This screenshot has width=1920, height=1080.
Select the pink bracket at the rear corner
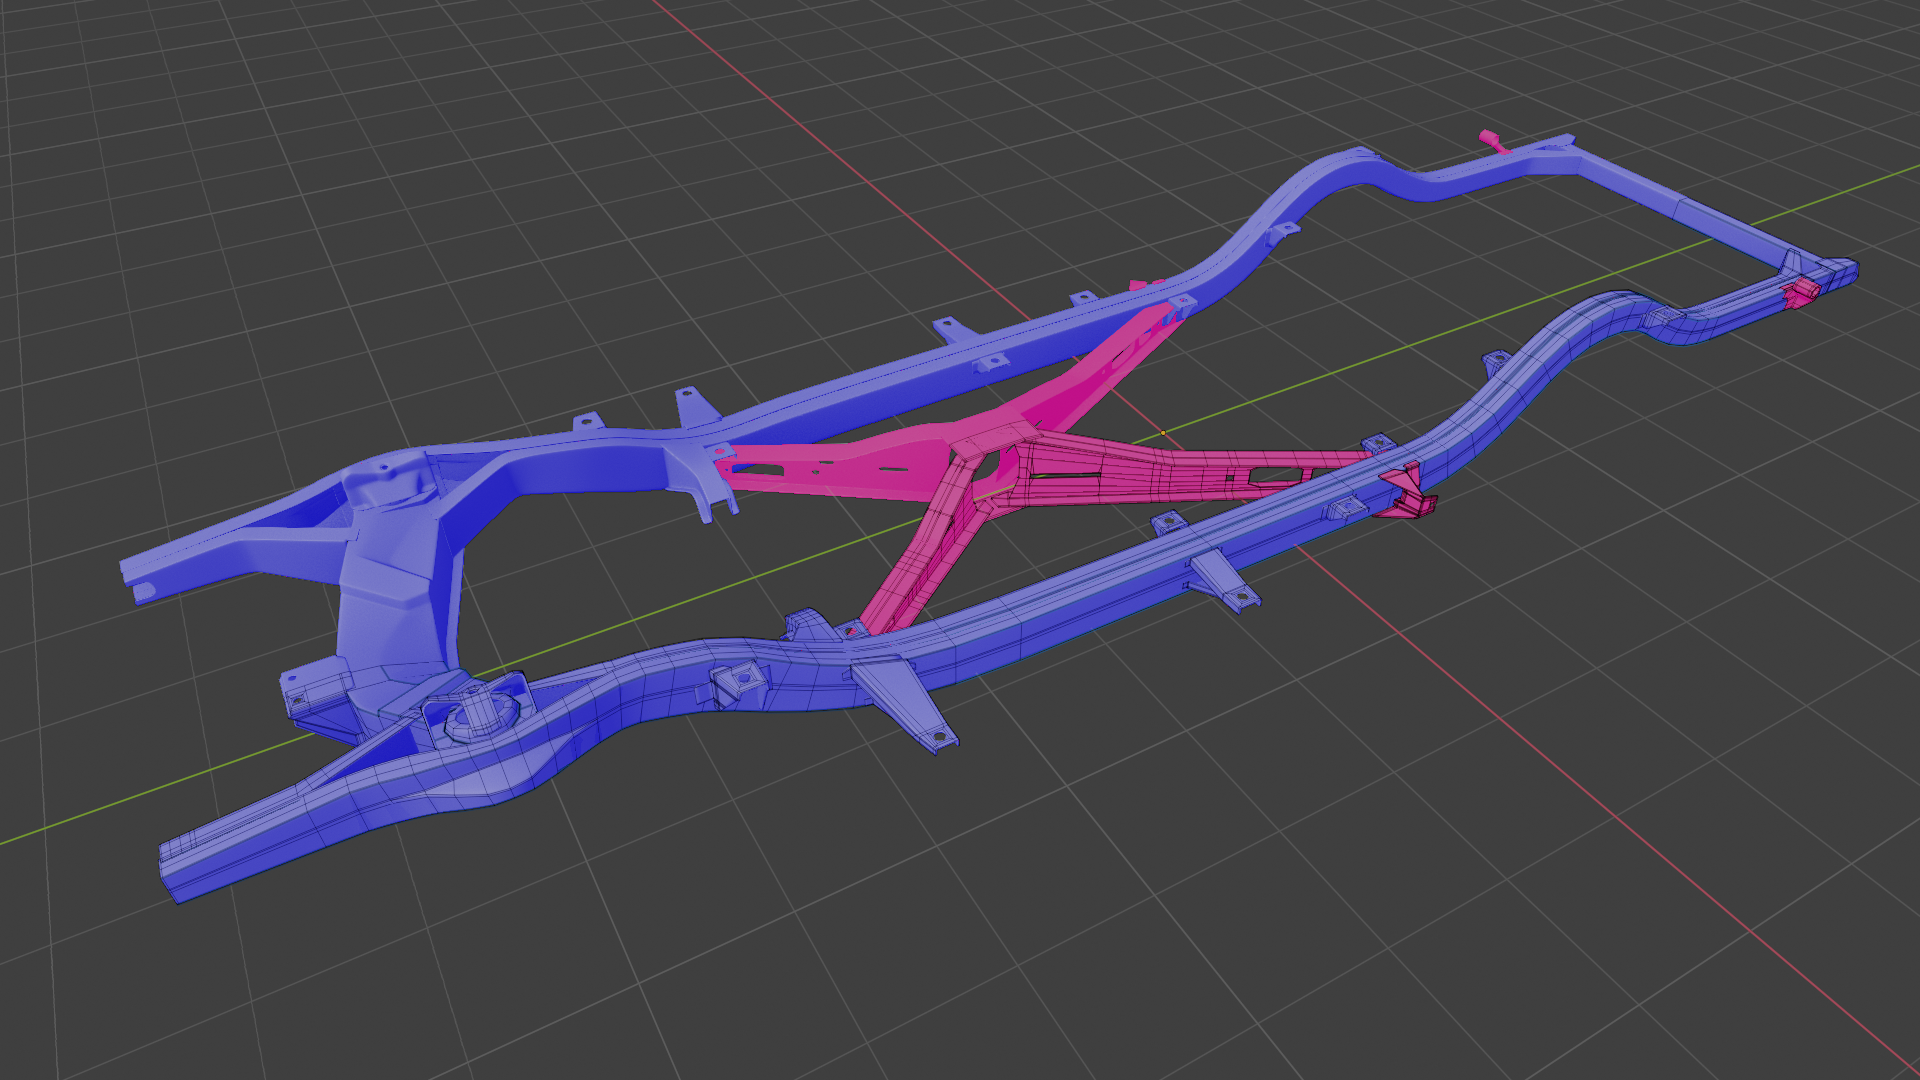click(1801, 291)
